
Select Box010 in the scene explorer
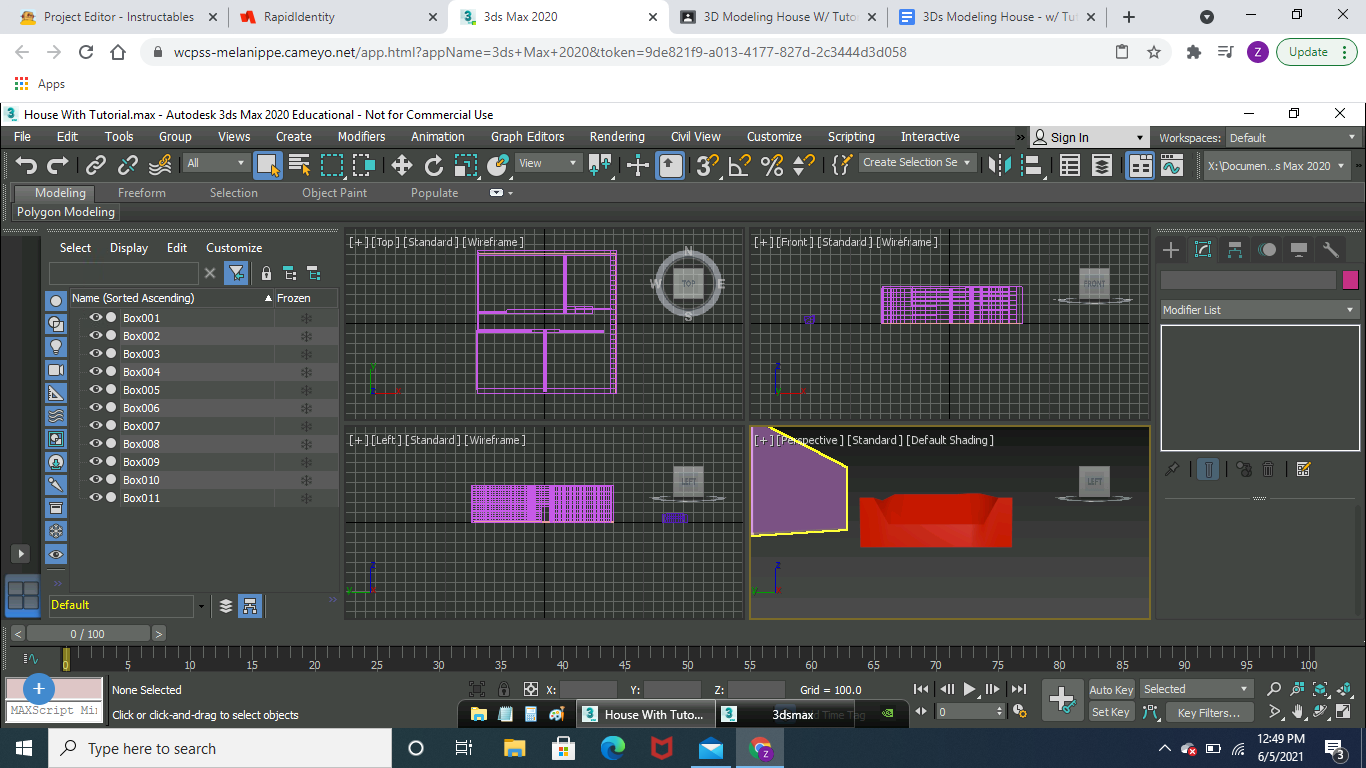141,480
